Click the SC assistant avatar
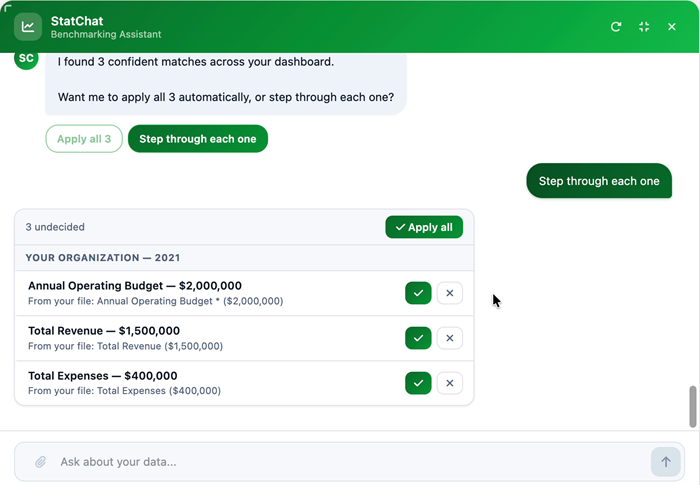Viewport: 700px width, 485px height. point(26,59)
